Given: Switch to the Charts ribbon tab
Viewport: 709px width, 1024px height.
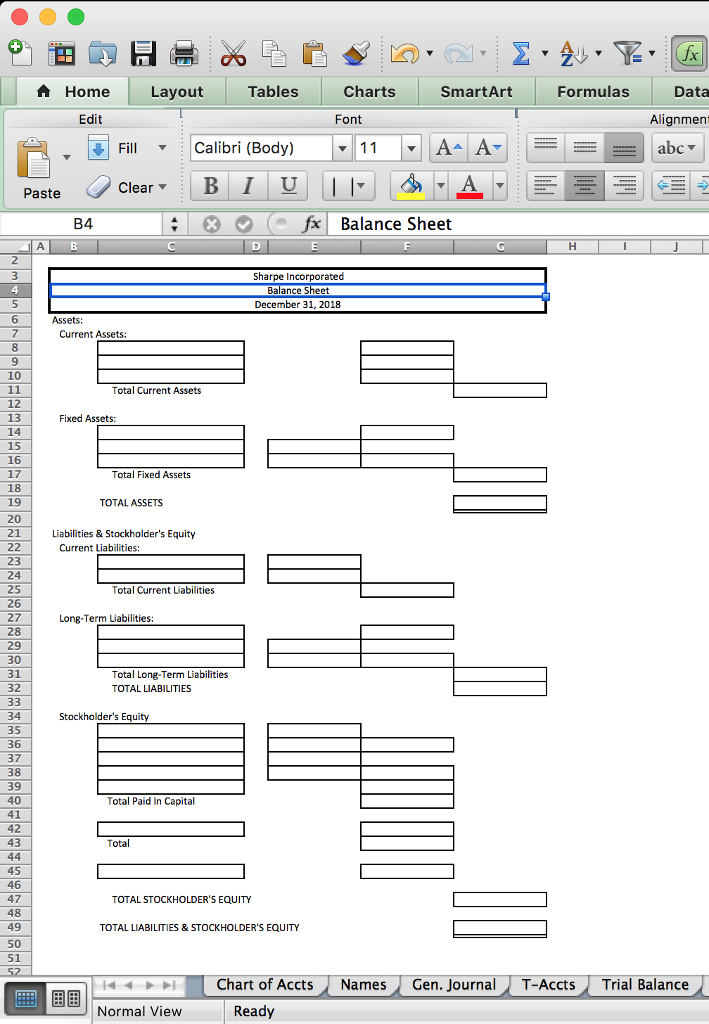Looking at the screenshot, I should pos(370,91).
